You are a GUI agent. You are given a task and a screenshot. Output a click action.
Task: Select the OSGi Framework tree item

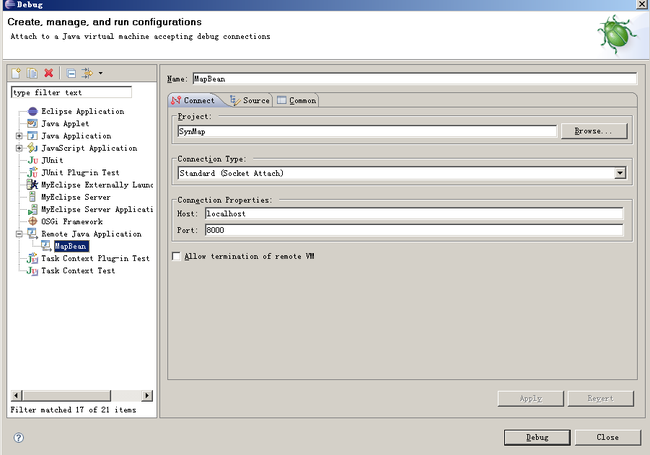(72, 221)
